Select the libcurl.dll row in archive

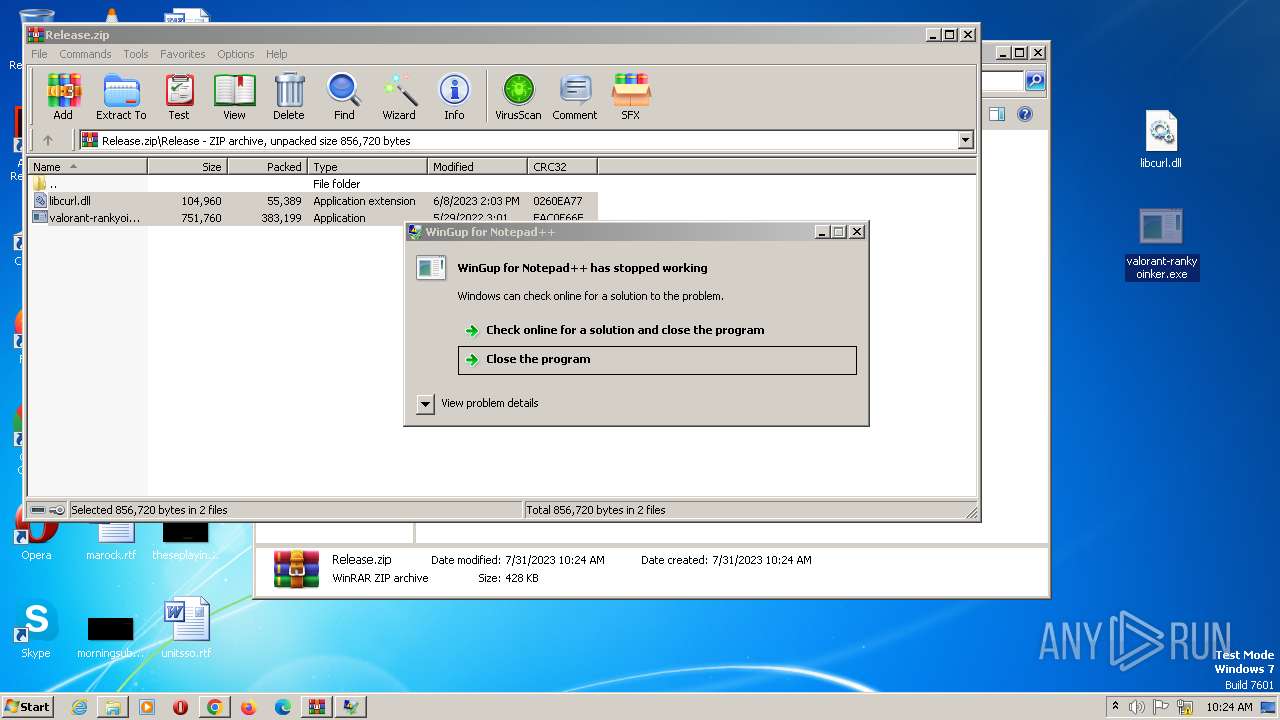[x=313, y=201]
